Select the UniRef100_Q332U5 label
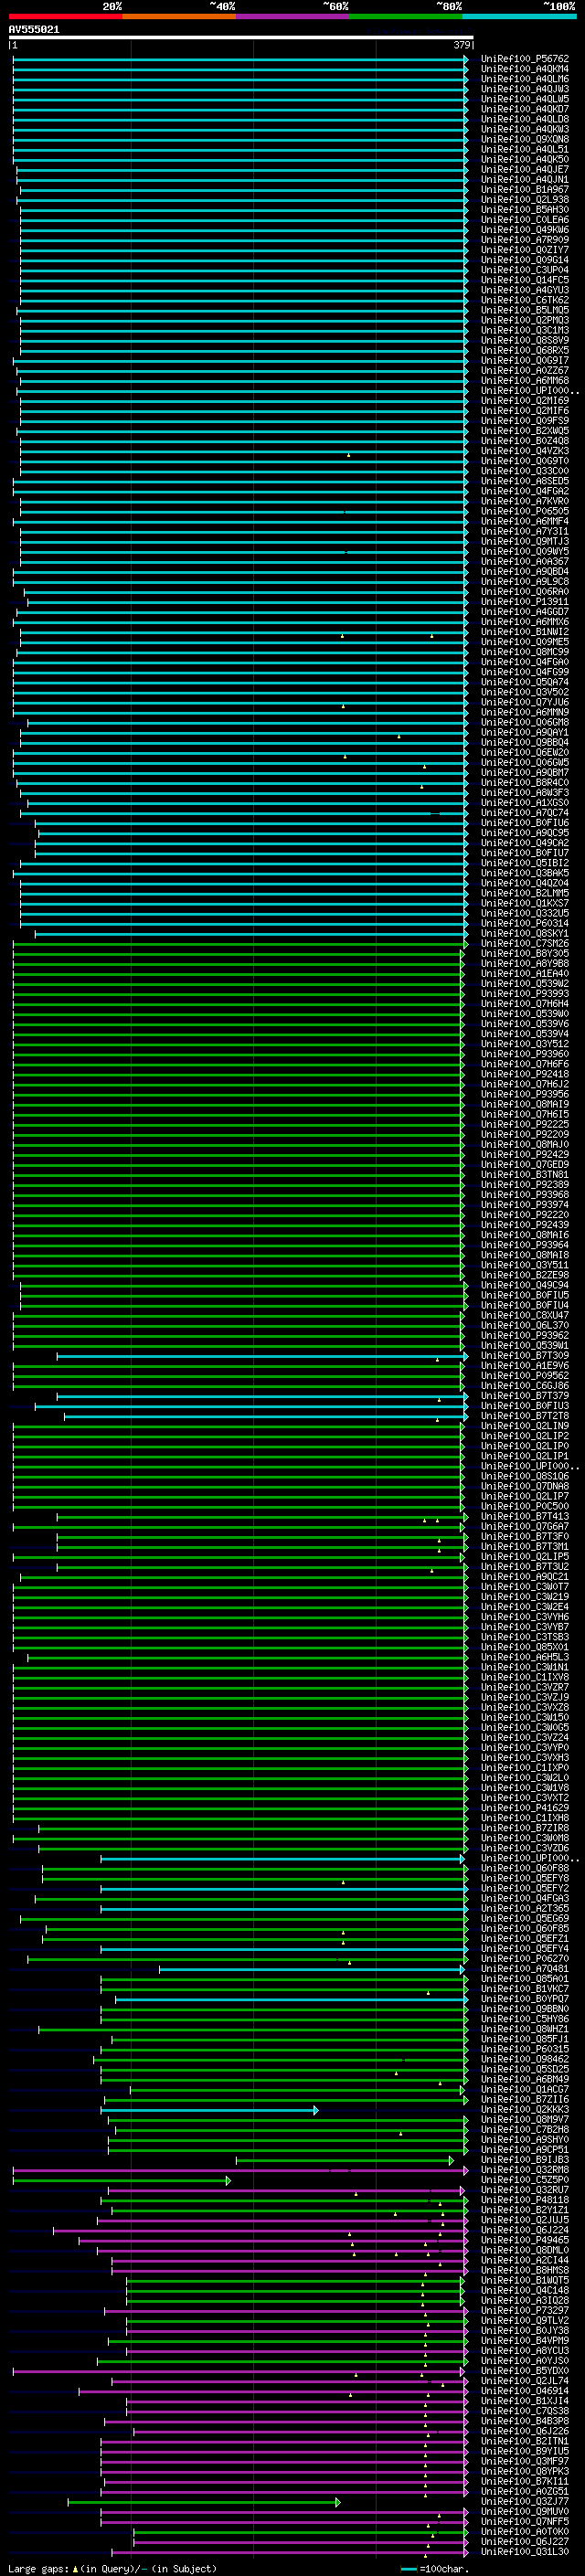 pyautogui.click(x=525, y=913)
